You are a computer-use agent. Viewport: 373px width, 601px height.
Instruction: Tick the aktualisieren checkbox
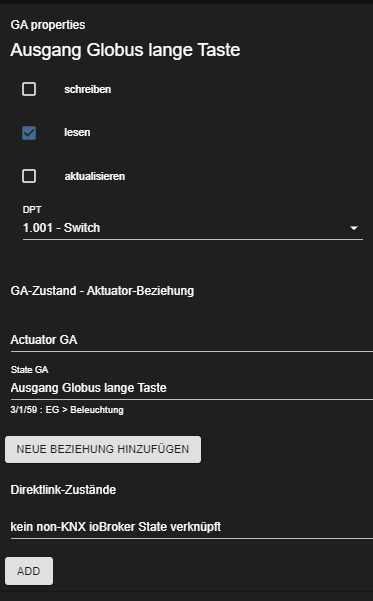coord(29,176)
